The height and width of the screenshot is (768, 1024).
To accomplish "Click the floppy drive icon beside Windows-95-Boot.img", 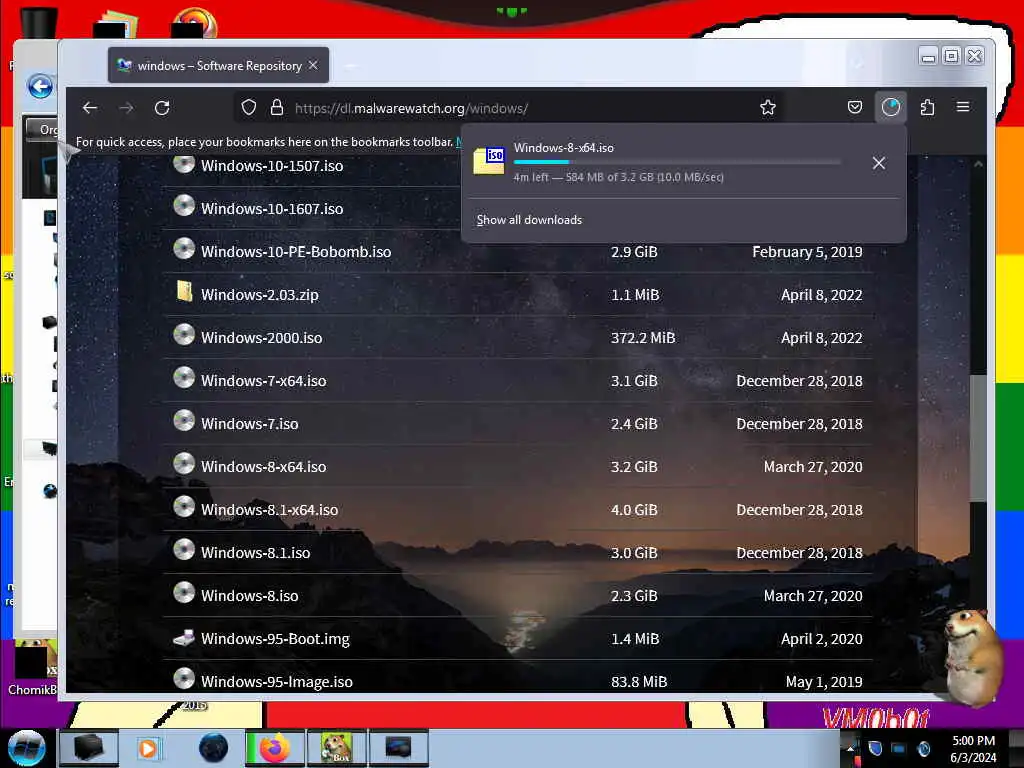I will [184, 637].
